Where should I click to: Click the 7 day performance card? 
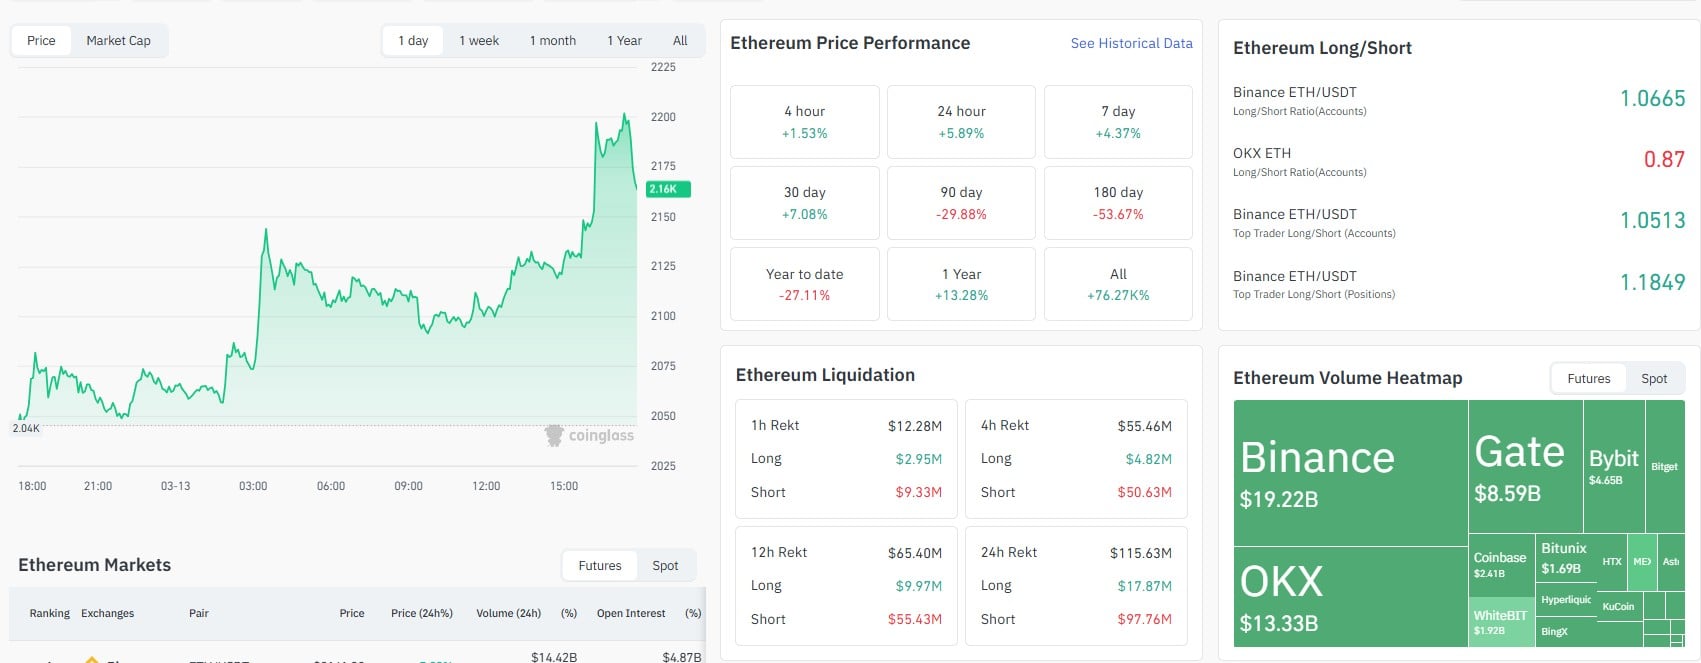tap(1117, 121)
